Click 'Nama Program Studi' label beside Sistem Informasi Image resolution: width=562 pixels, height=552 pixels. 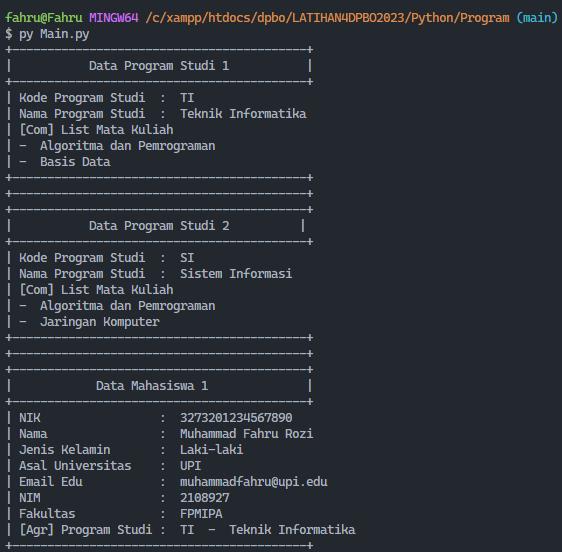click(x=82, y=274)
